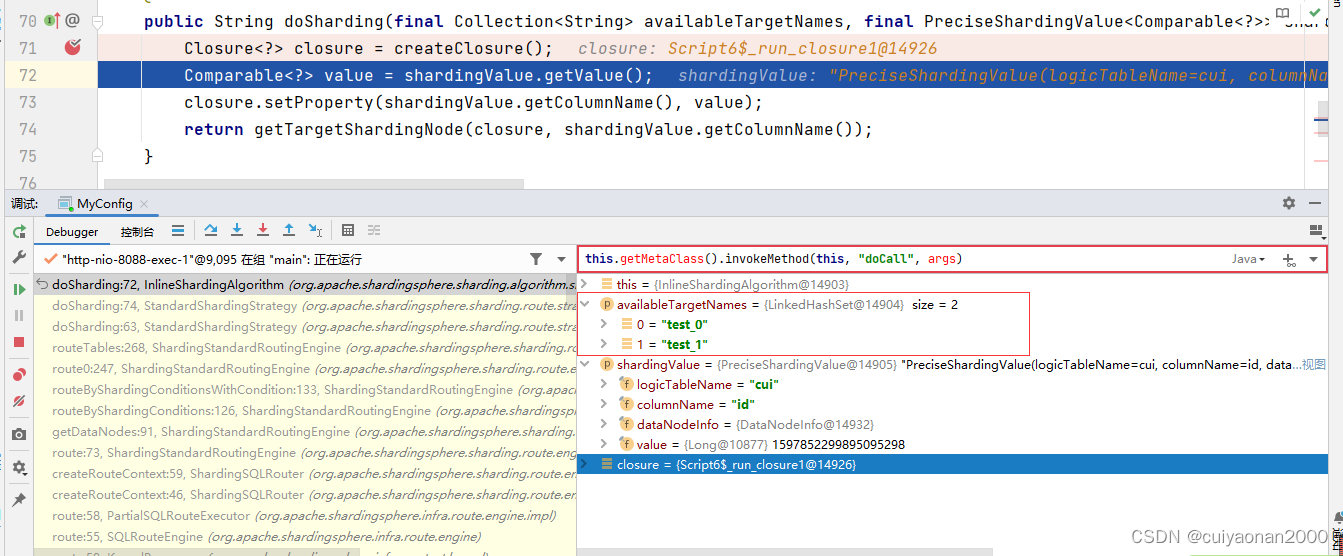Click the breakpoint marker on line 71

click(x=73, y=47)
